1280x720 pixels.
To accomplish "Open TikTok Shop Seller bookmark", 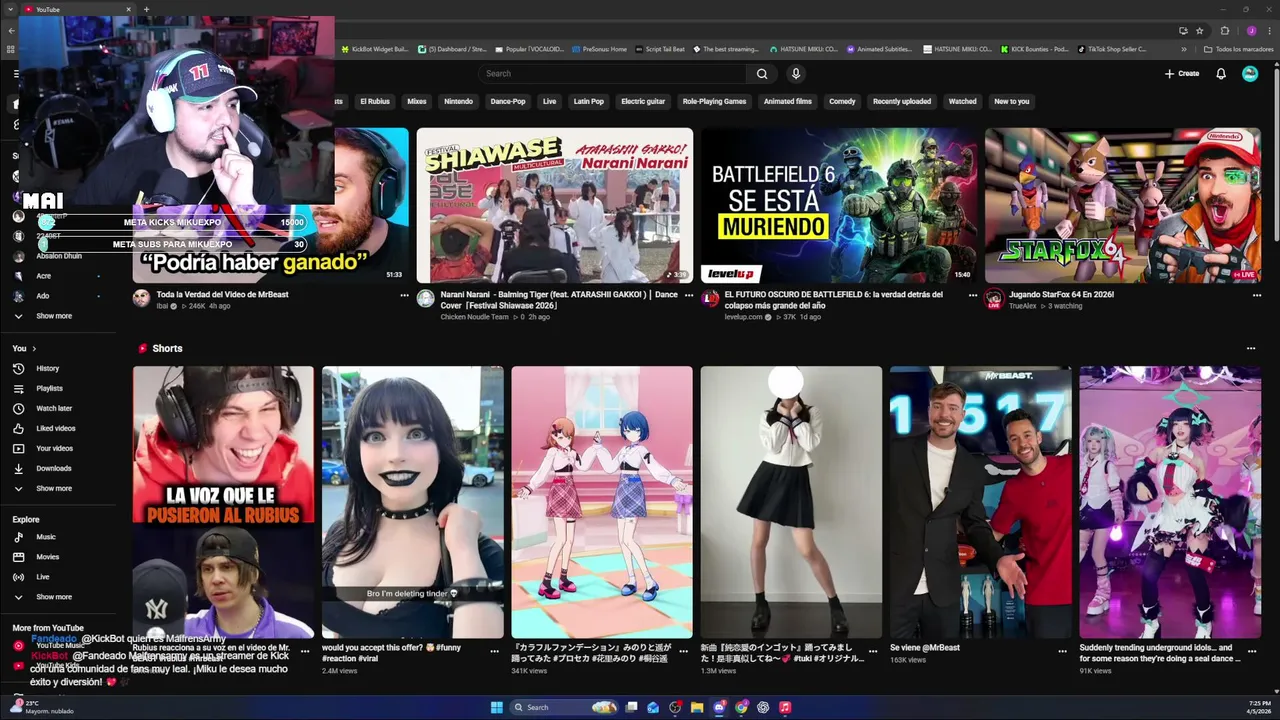I will coord(1112,49).
